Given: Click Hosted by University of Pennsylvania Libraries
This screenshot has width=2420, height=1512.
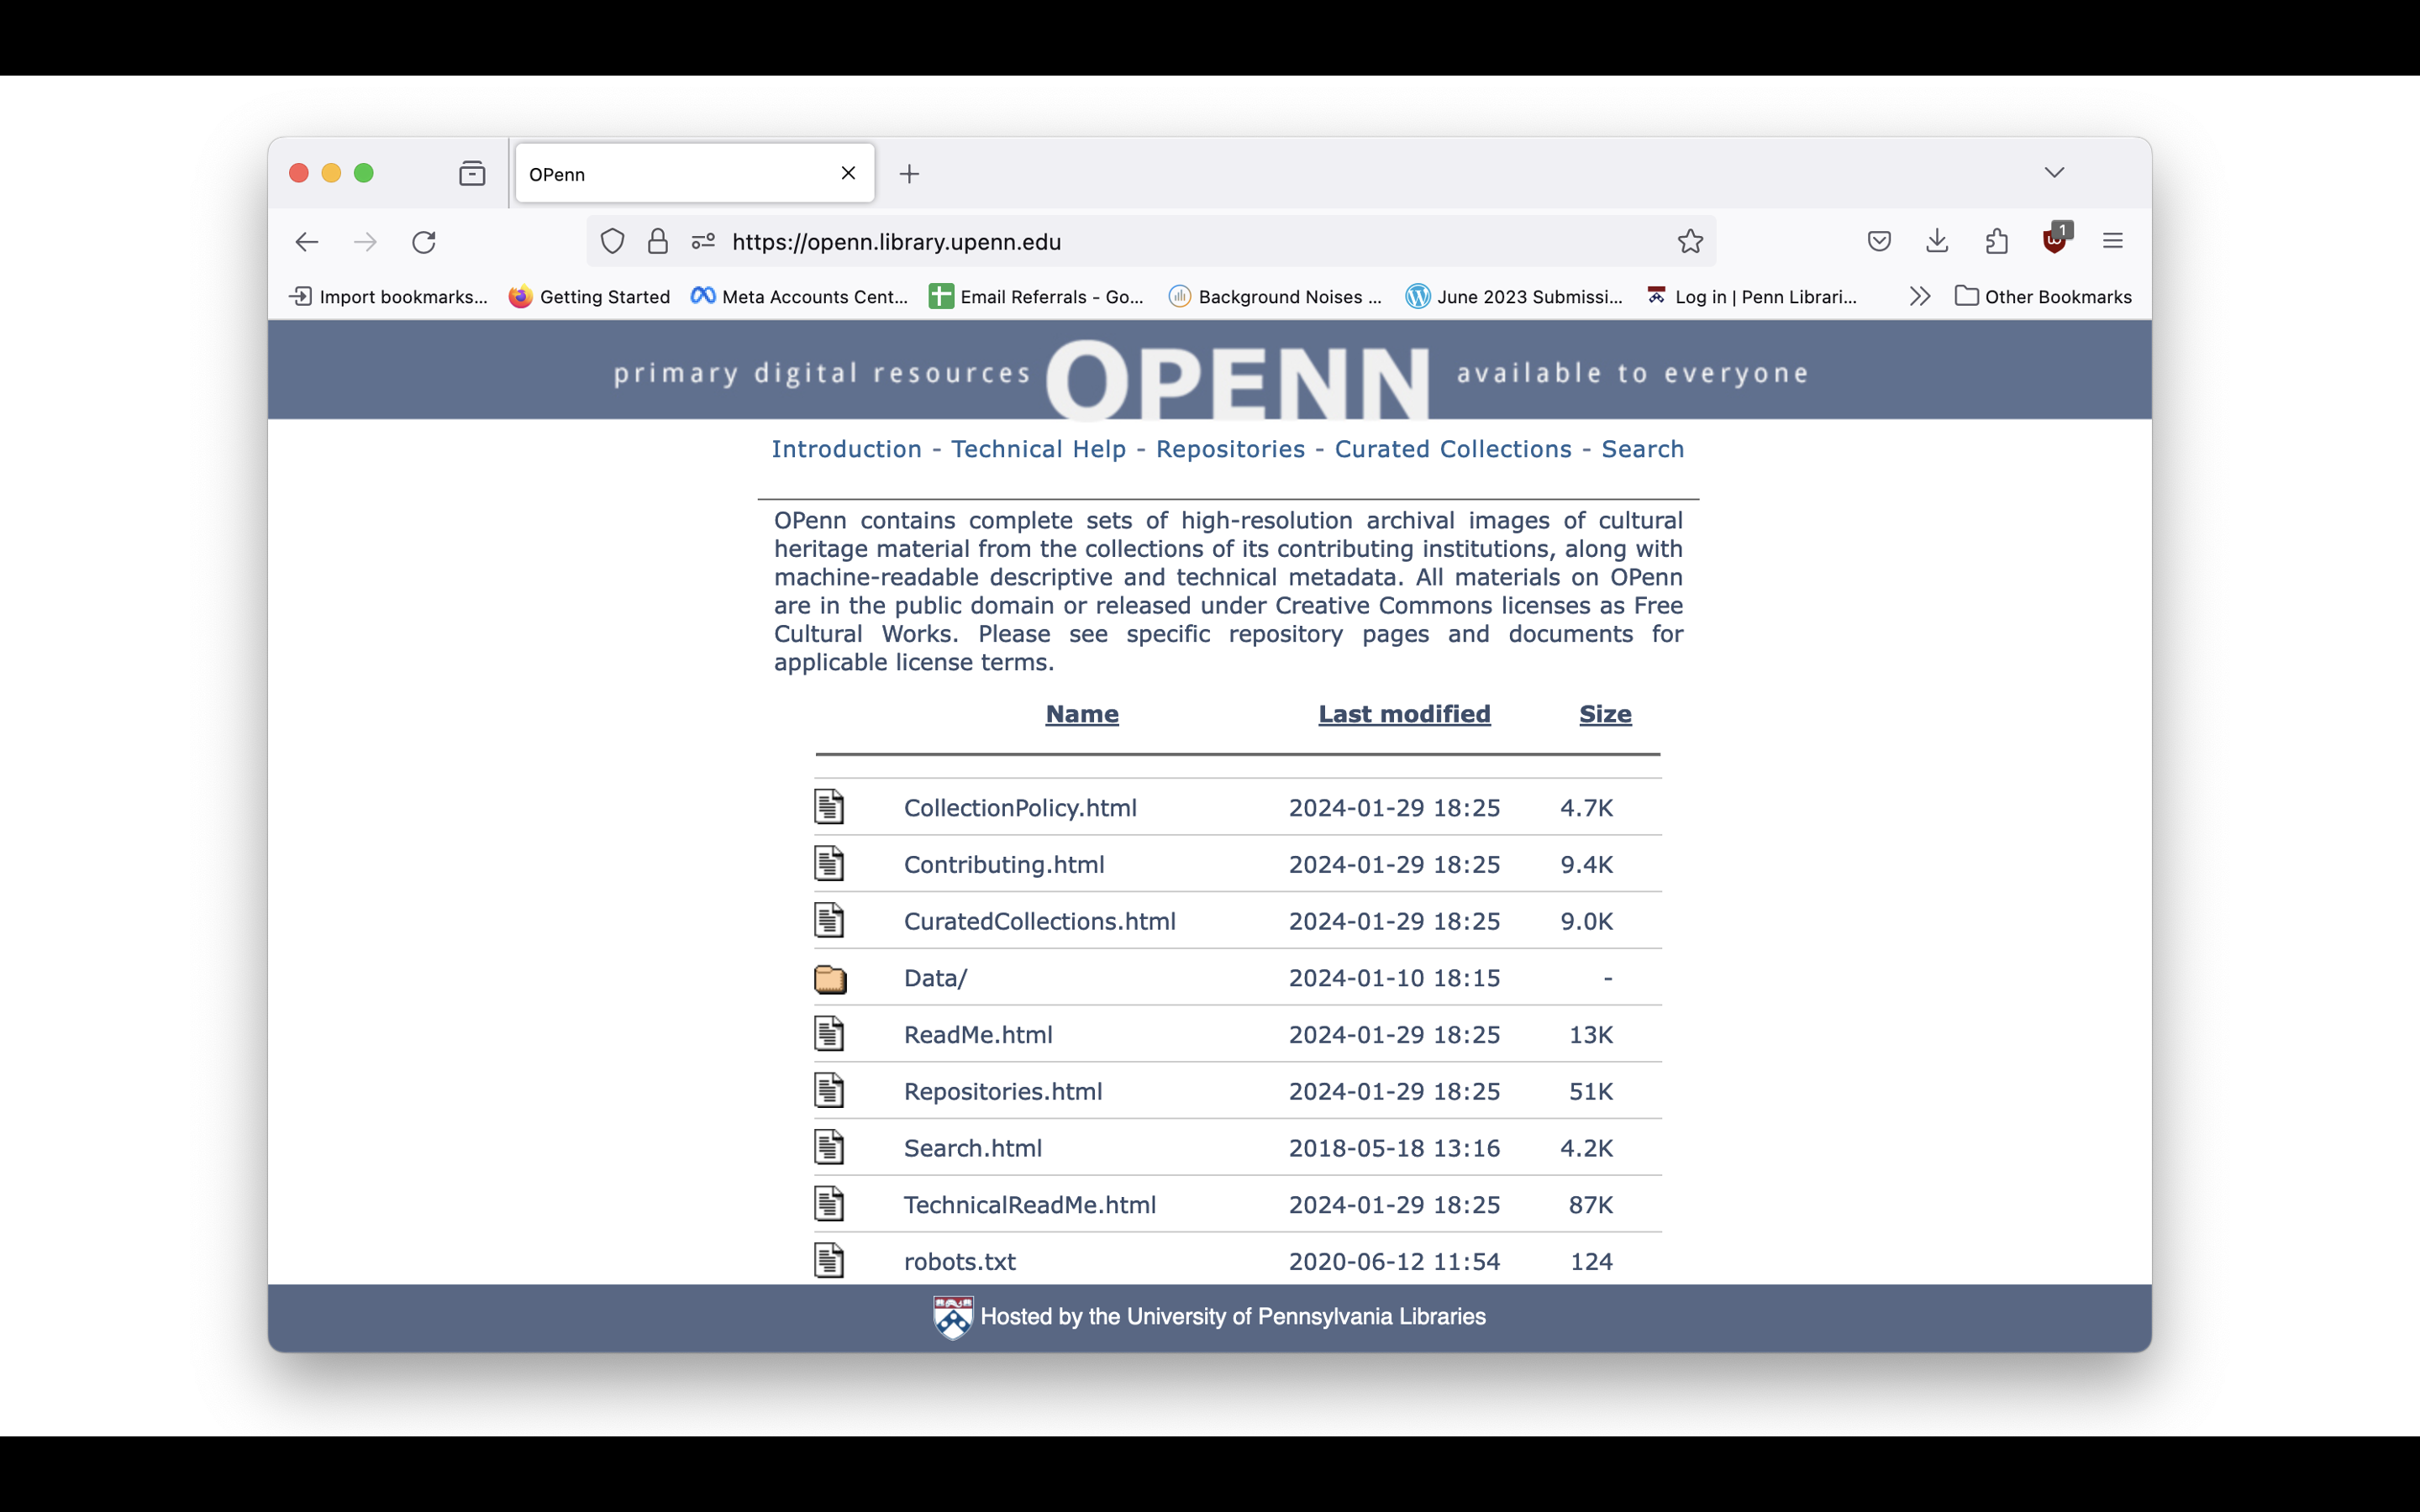Looking at the screenshot, I should point(1233,1317).
